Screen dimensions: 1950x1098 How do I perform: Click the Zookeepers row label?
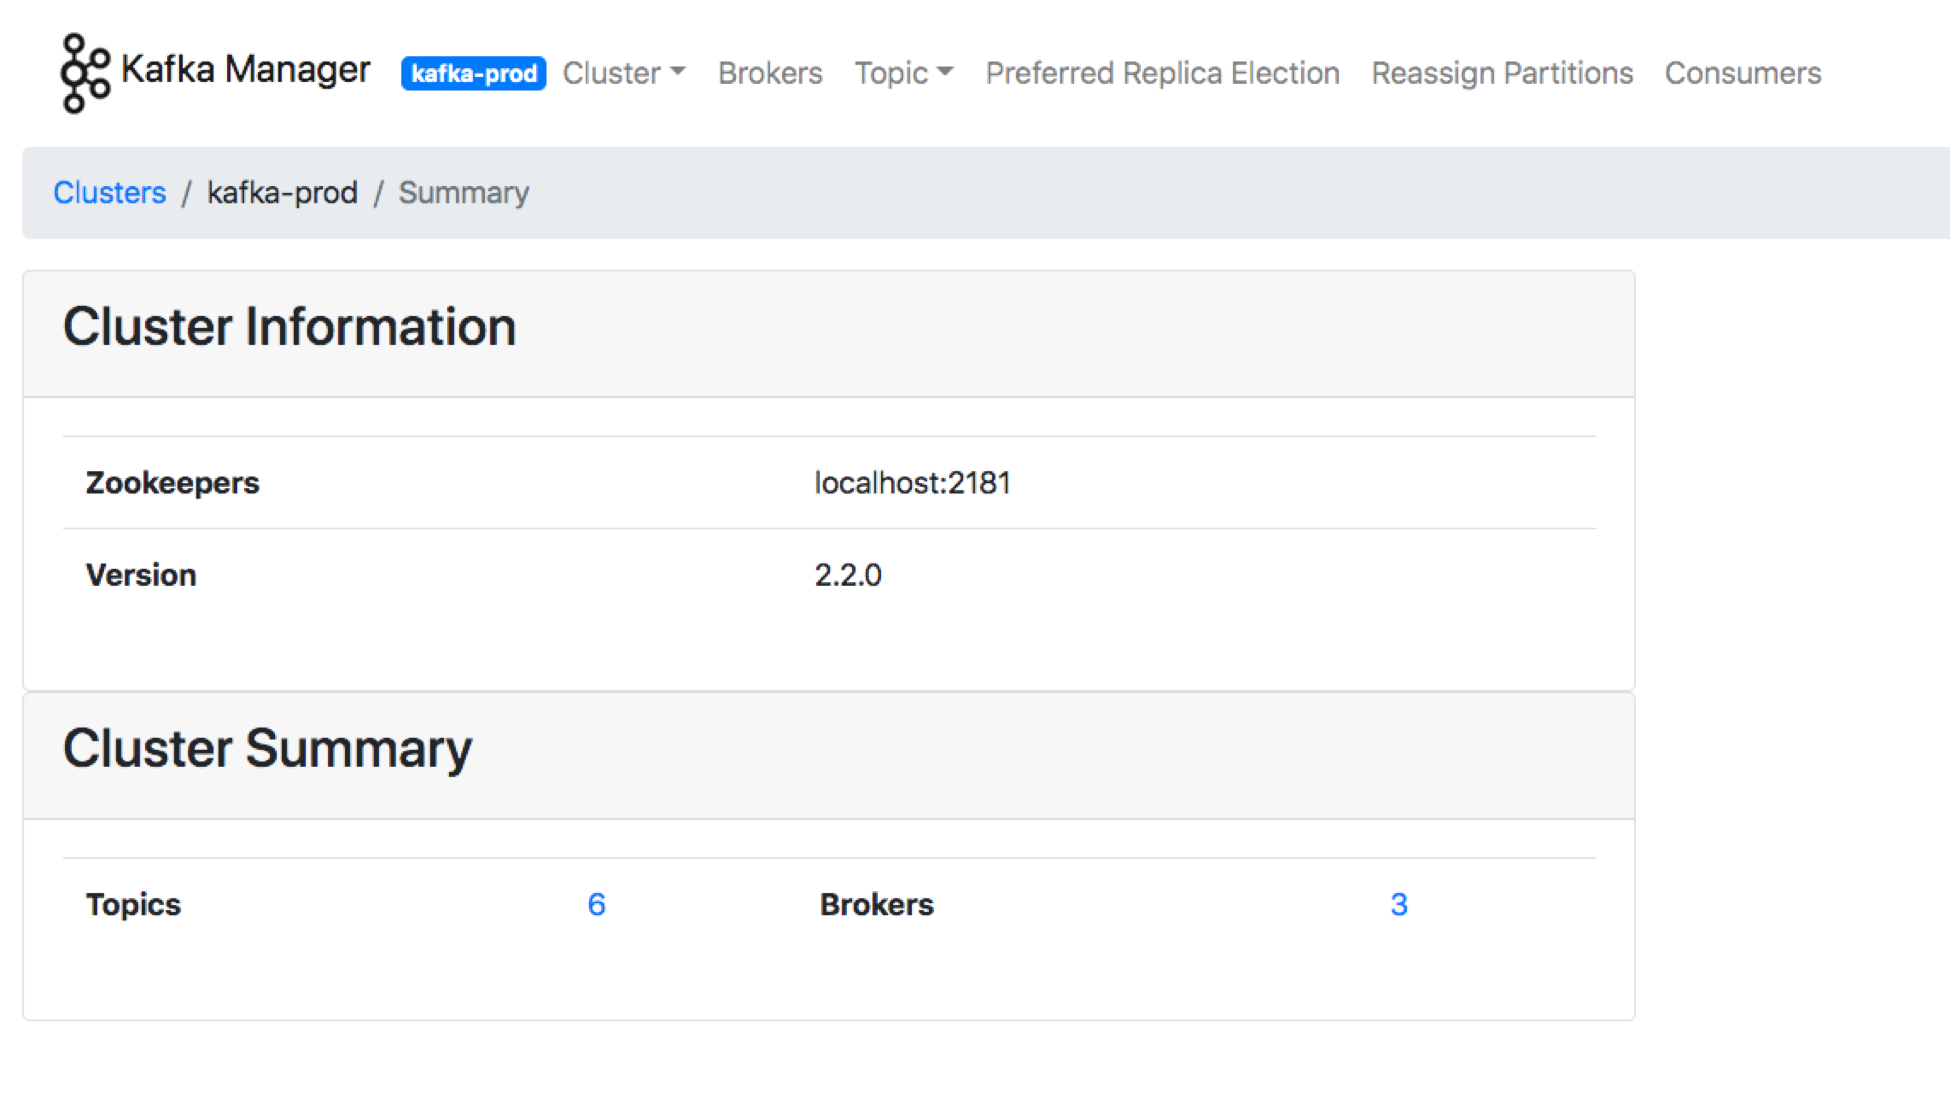click(172, 483)
